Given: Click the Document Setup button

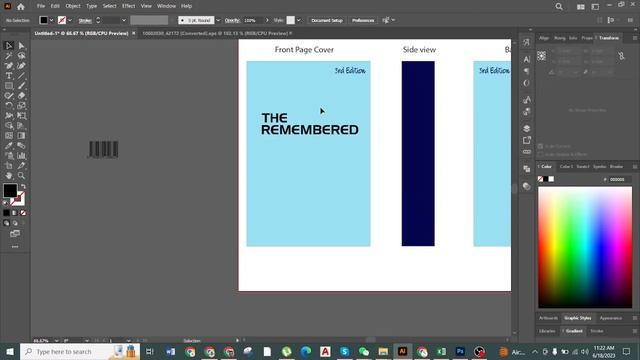Looking at the screenshot, I should tap(327, 20).
